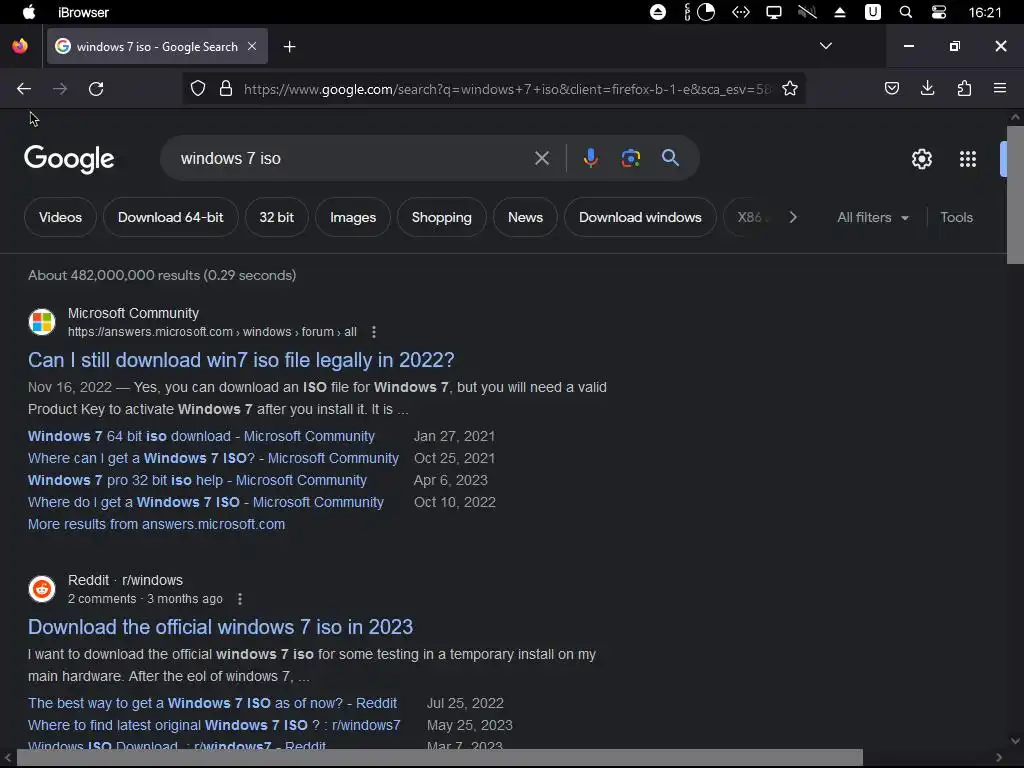Screen dimensions: 1024x768
Task: Start voice search with microphone
Action: (590, 158)
